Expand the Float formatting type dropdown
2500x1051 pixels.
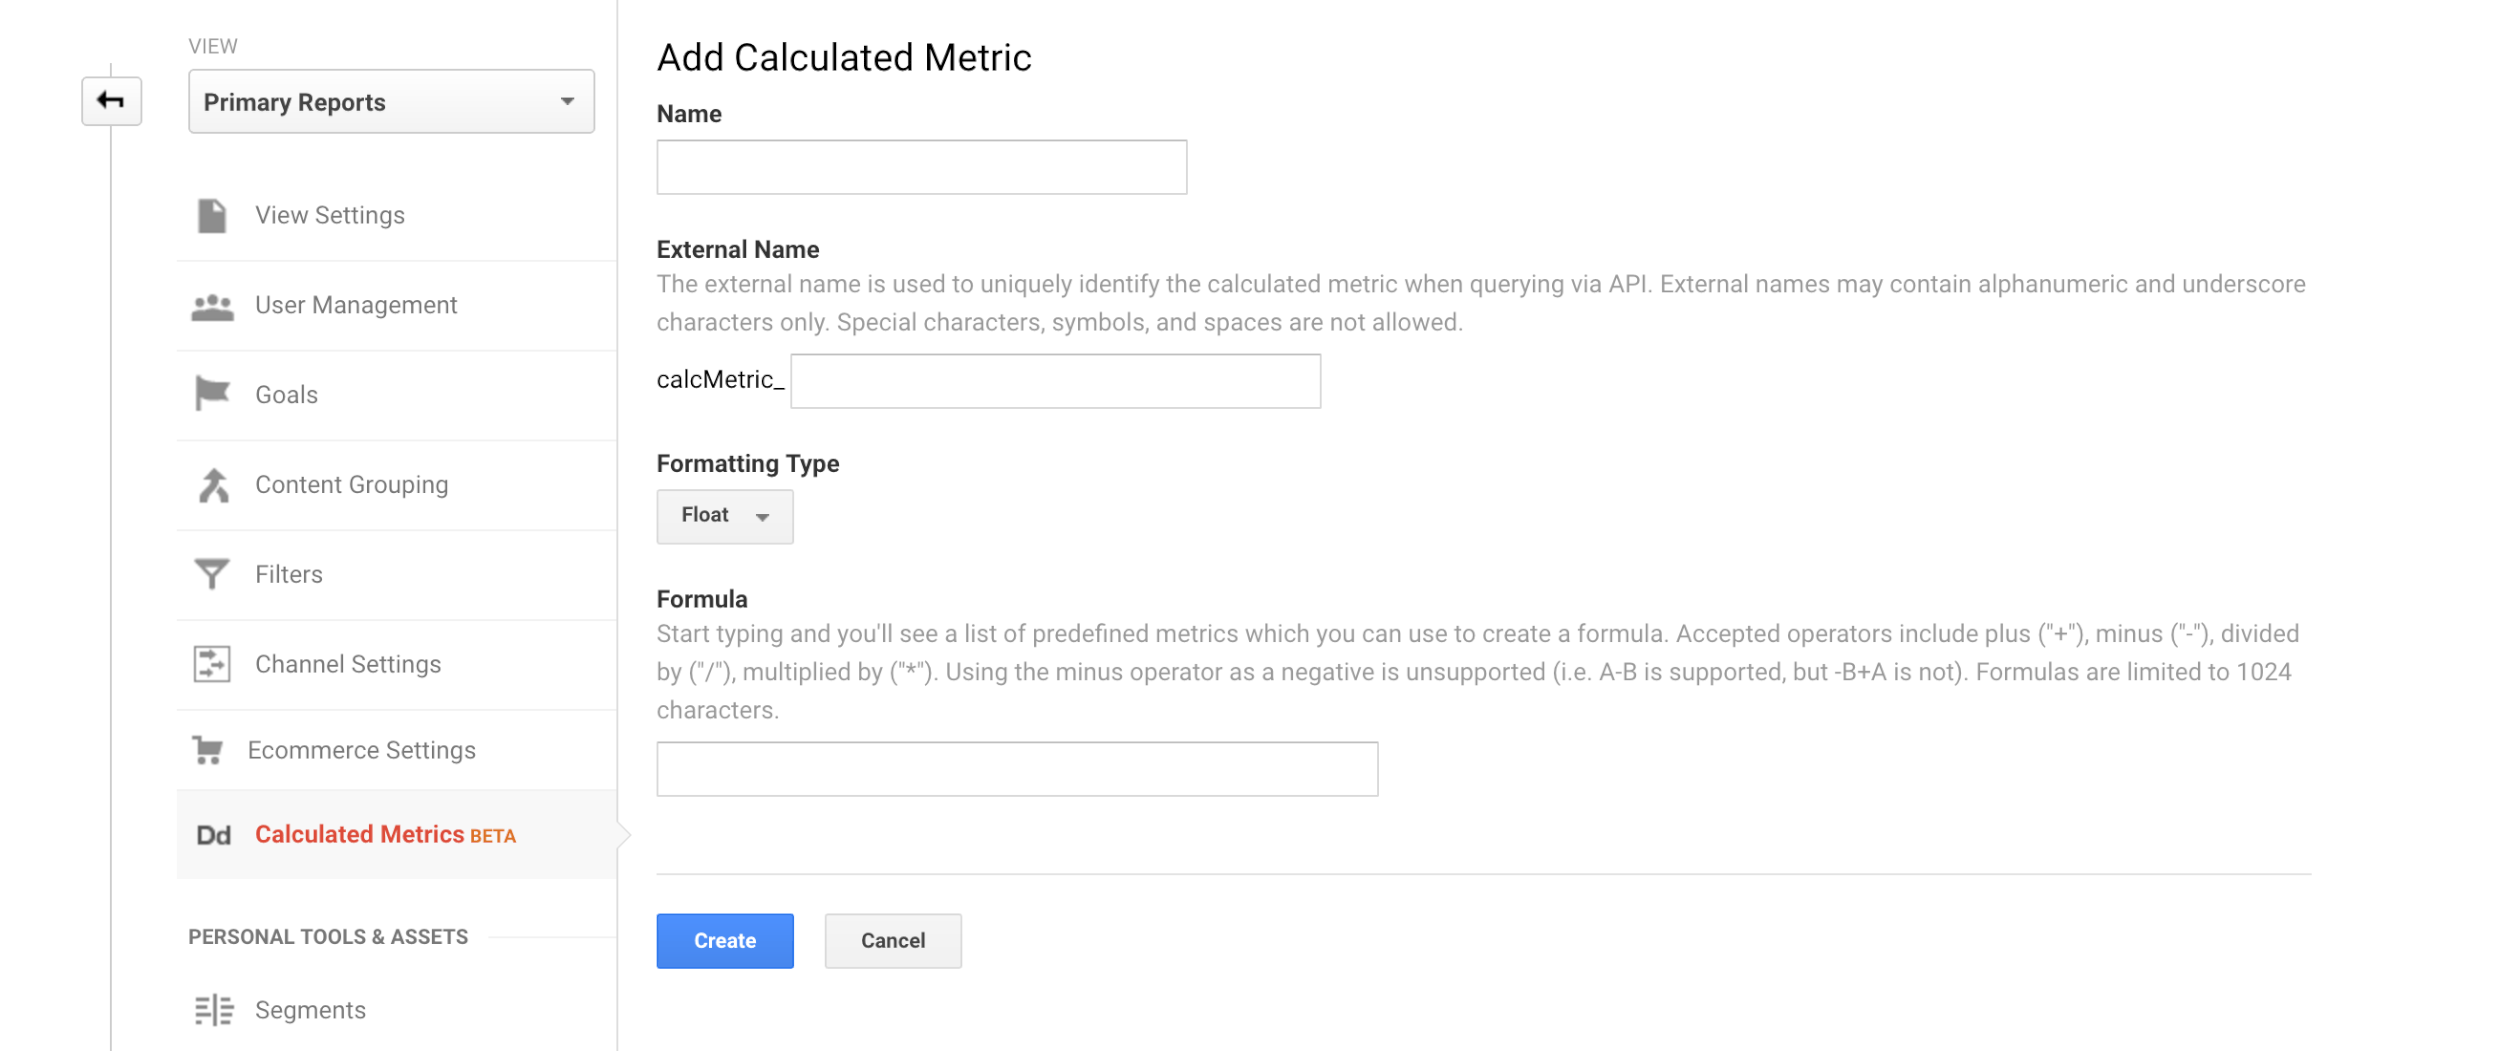point(724,516)
